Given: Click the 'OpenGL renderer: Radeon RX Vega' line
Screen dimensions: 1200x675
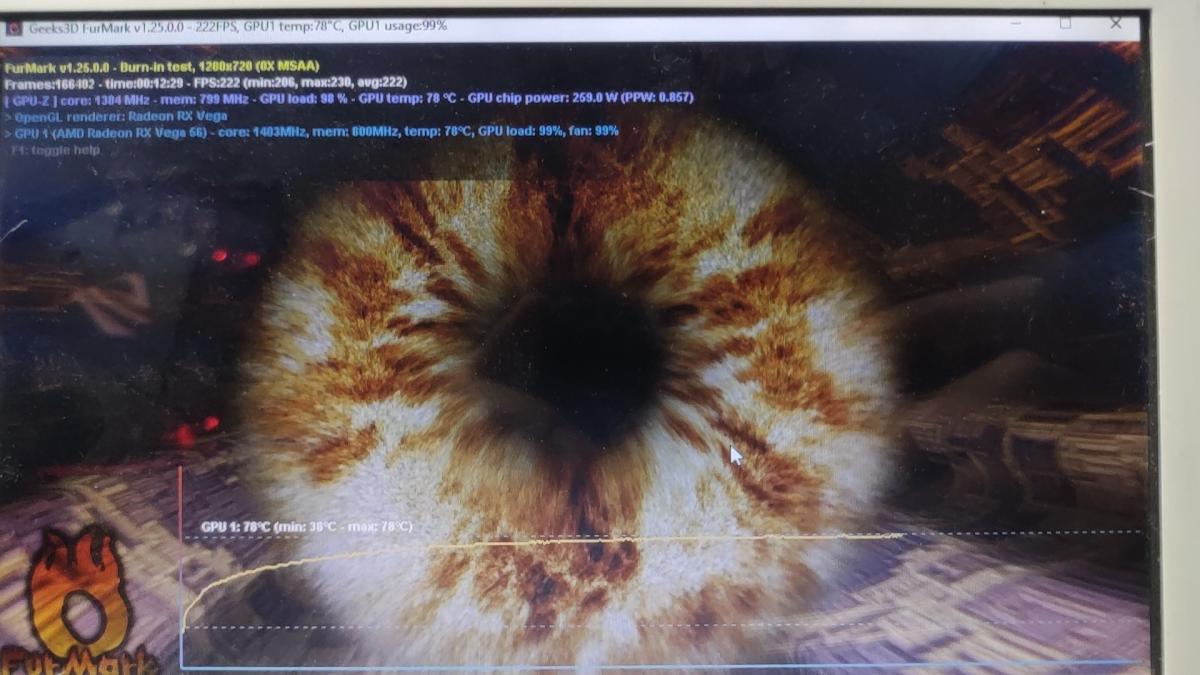Looking at the screenshot, I should (116, 115).
